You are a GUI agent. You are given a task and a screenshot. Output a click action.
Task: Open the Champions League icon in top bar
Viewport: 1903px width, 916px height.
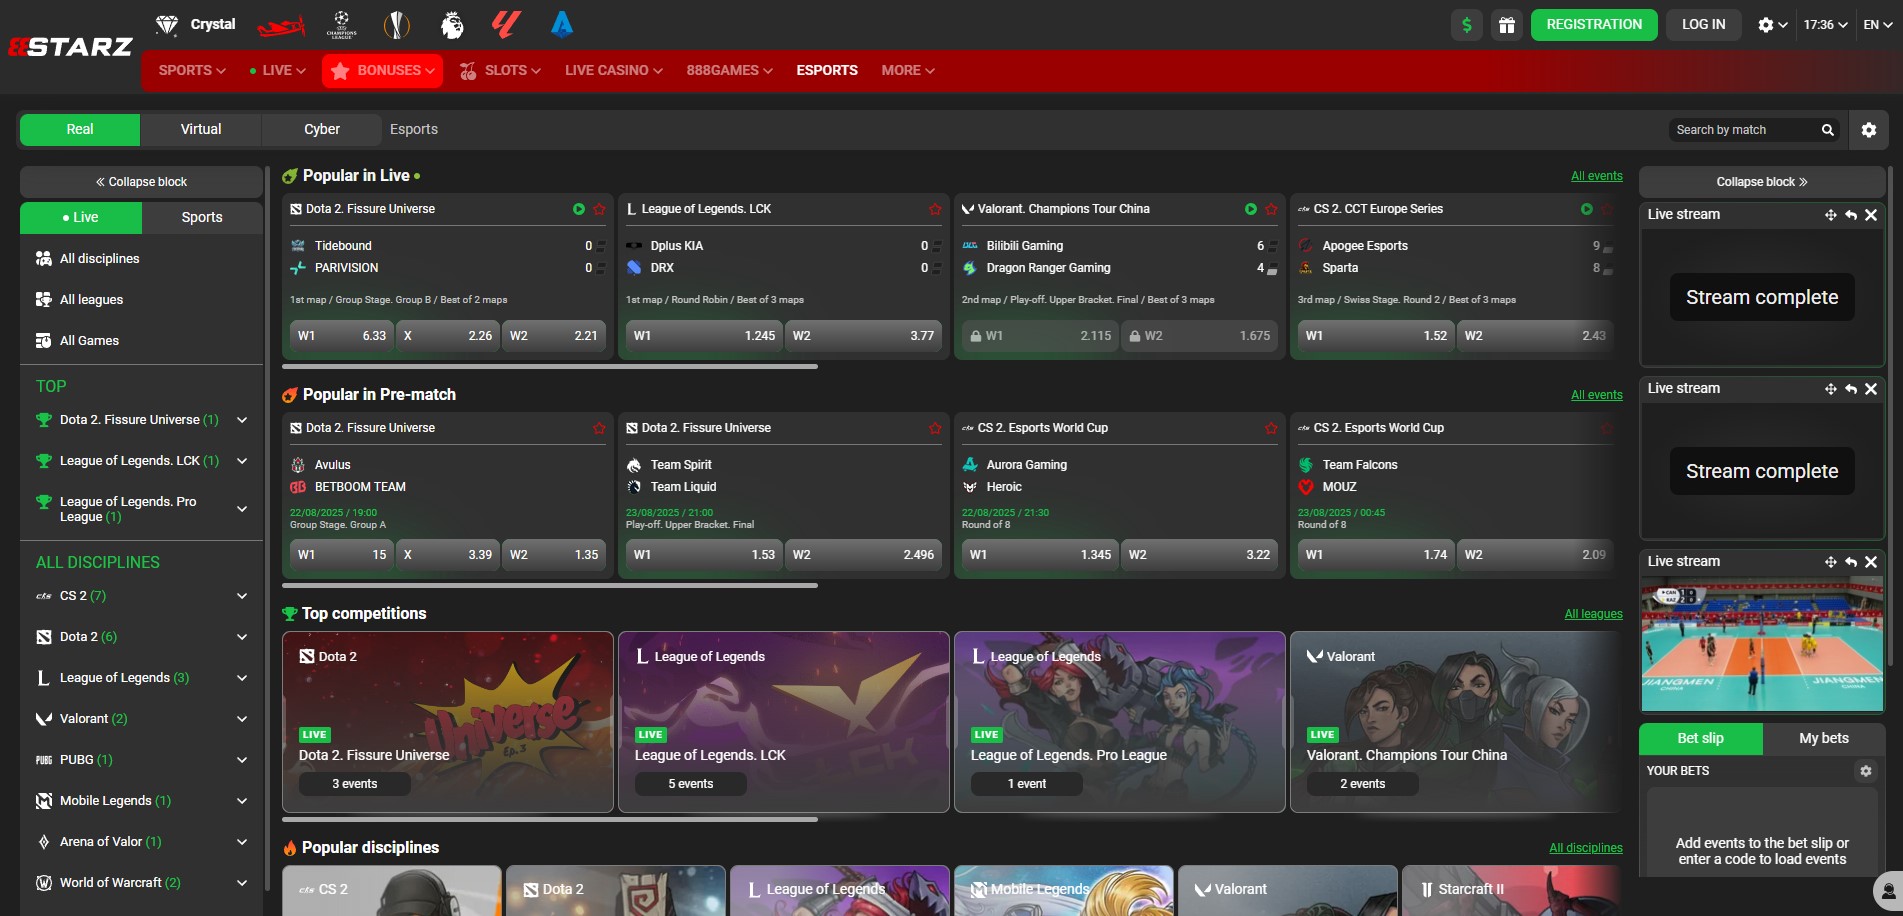[x=342, y=25]
